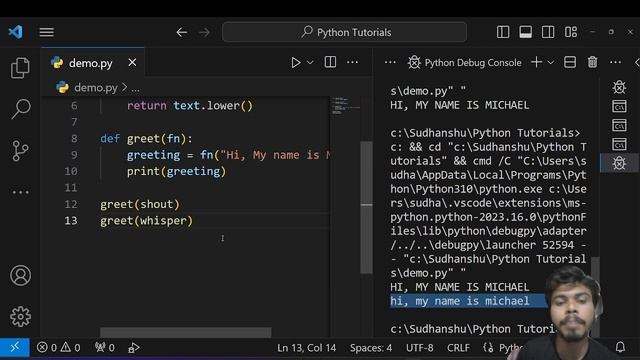Open editor More Actions menu
Viewport: 640px width, 360px height.
pos(352,62)
